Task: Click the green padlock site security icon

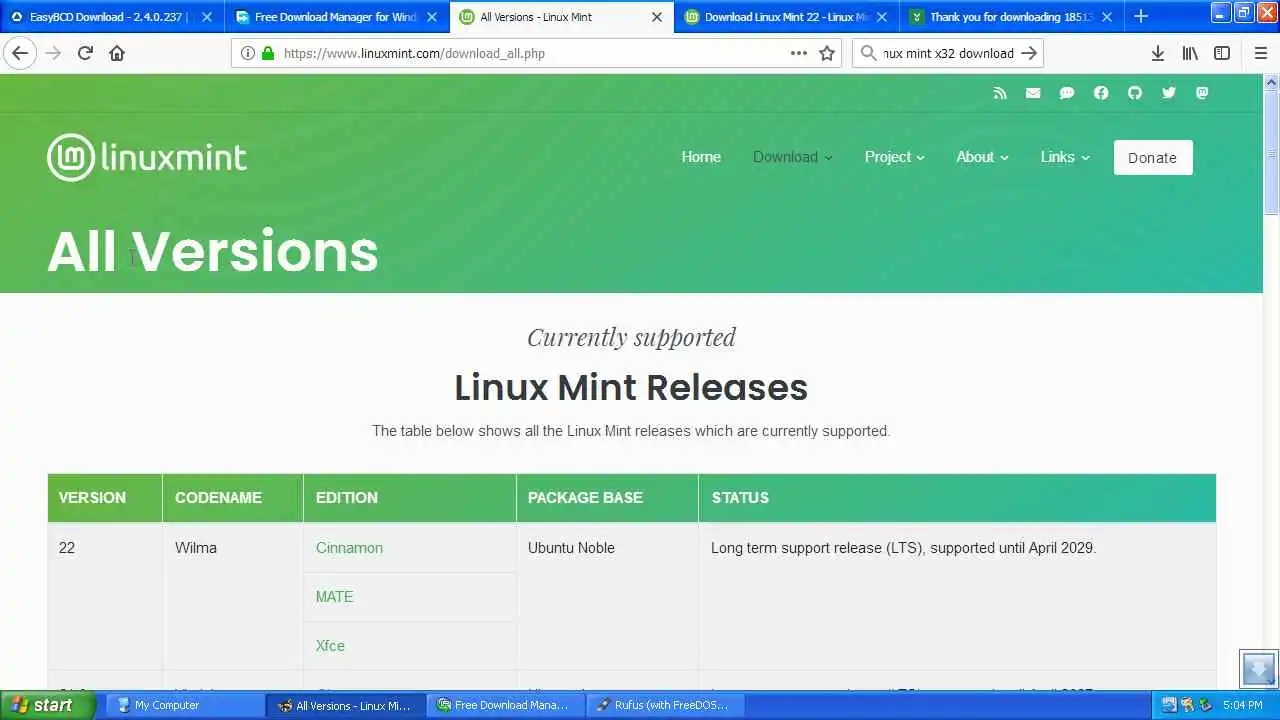Action: coord(267,53)
